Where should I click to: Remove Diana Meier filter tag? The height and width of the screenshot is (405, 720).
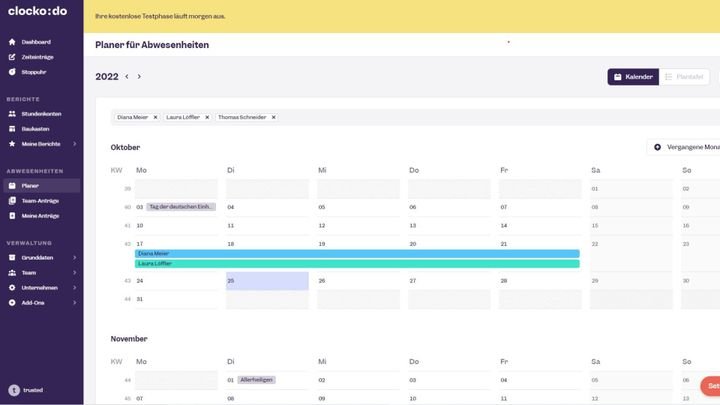click(155, 118)
